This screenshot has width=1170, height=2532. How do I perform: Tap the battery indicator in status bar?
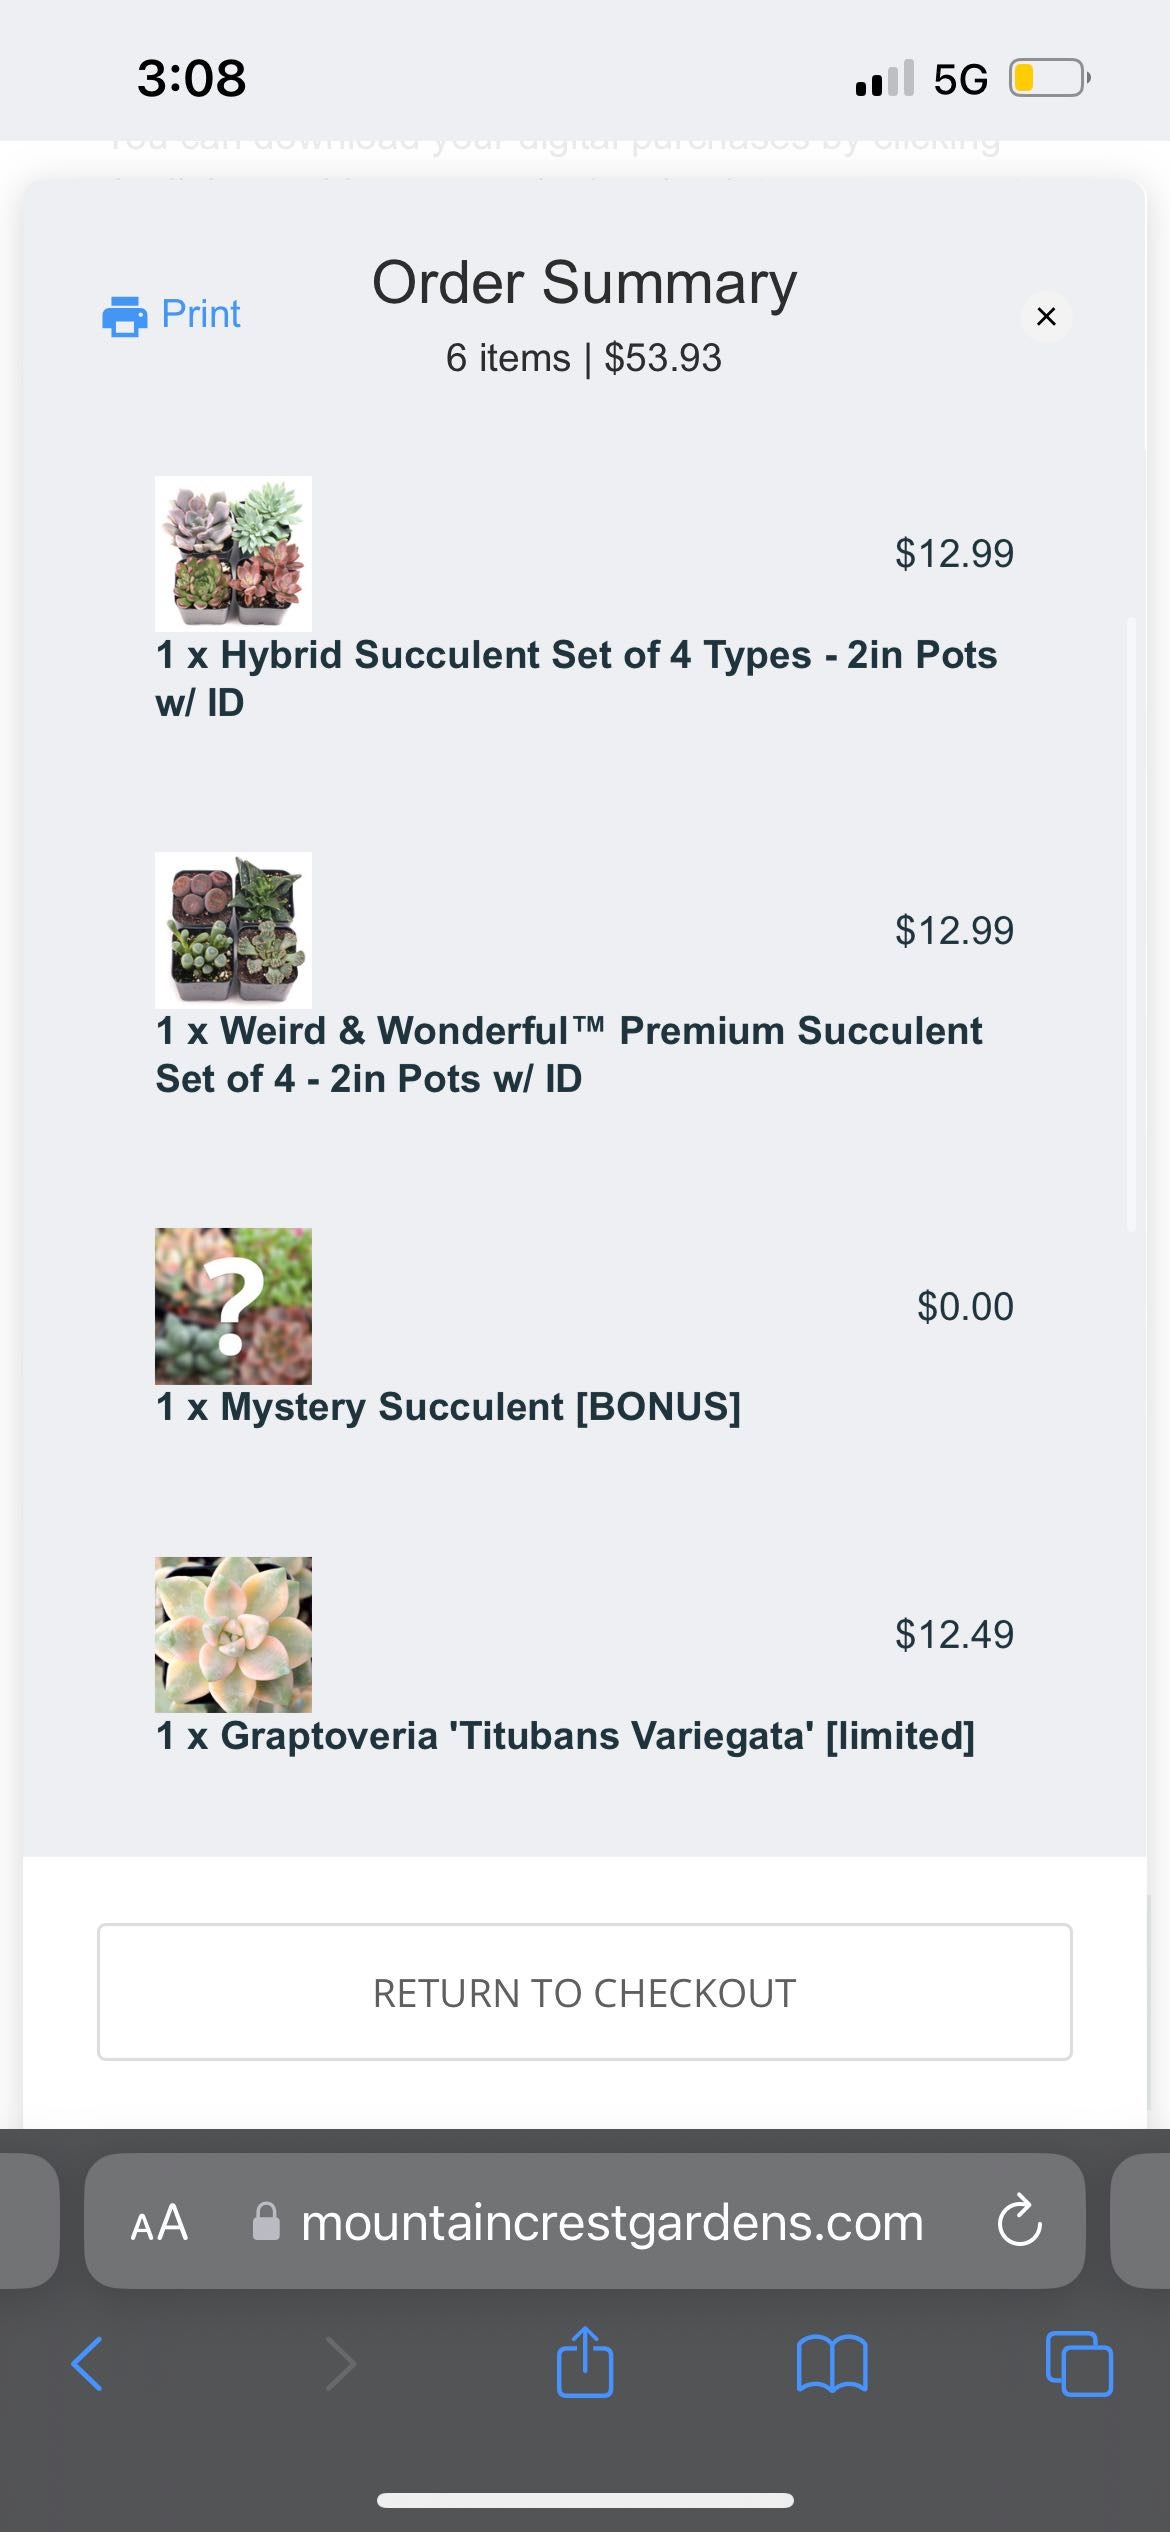pos(1048,78)
